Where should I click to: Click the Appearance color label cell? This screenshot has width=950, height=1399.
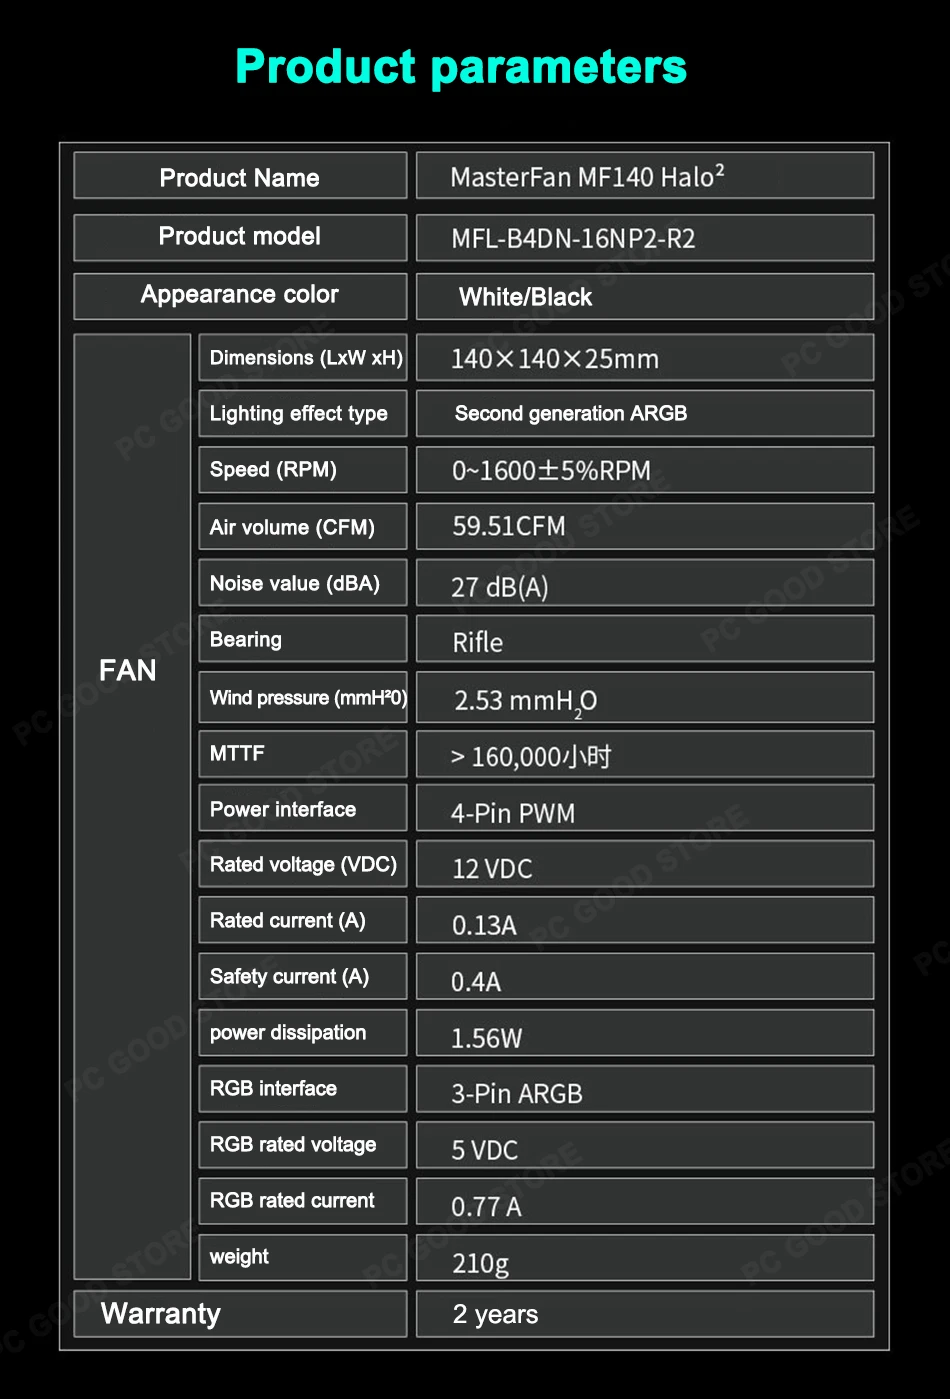(240, 295)
